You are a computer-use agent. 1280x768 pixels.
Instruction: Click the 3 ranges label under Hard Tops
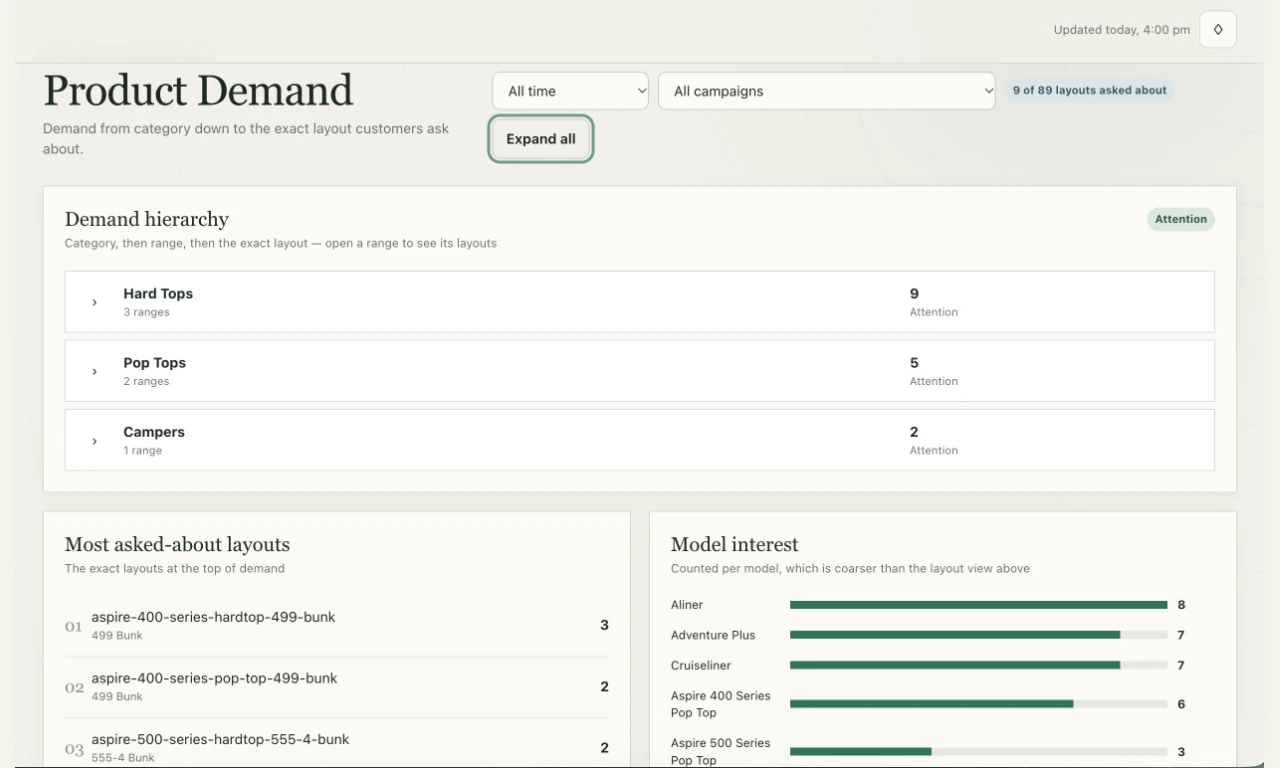point(147,313)
